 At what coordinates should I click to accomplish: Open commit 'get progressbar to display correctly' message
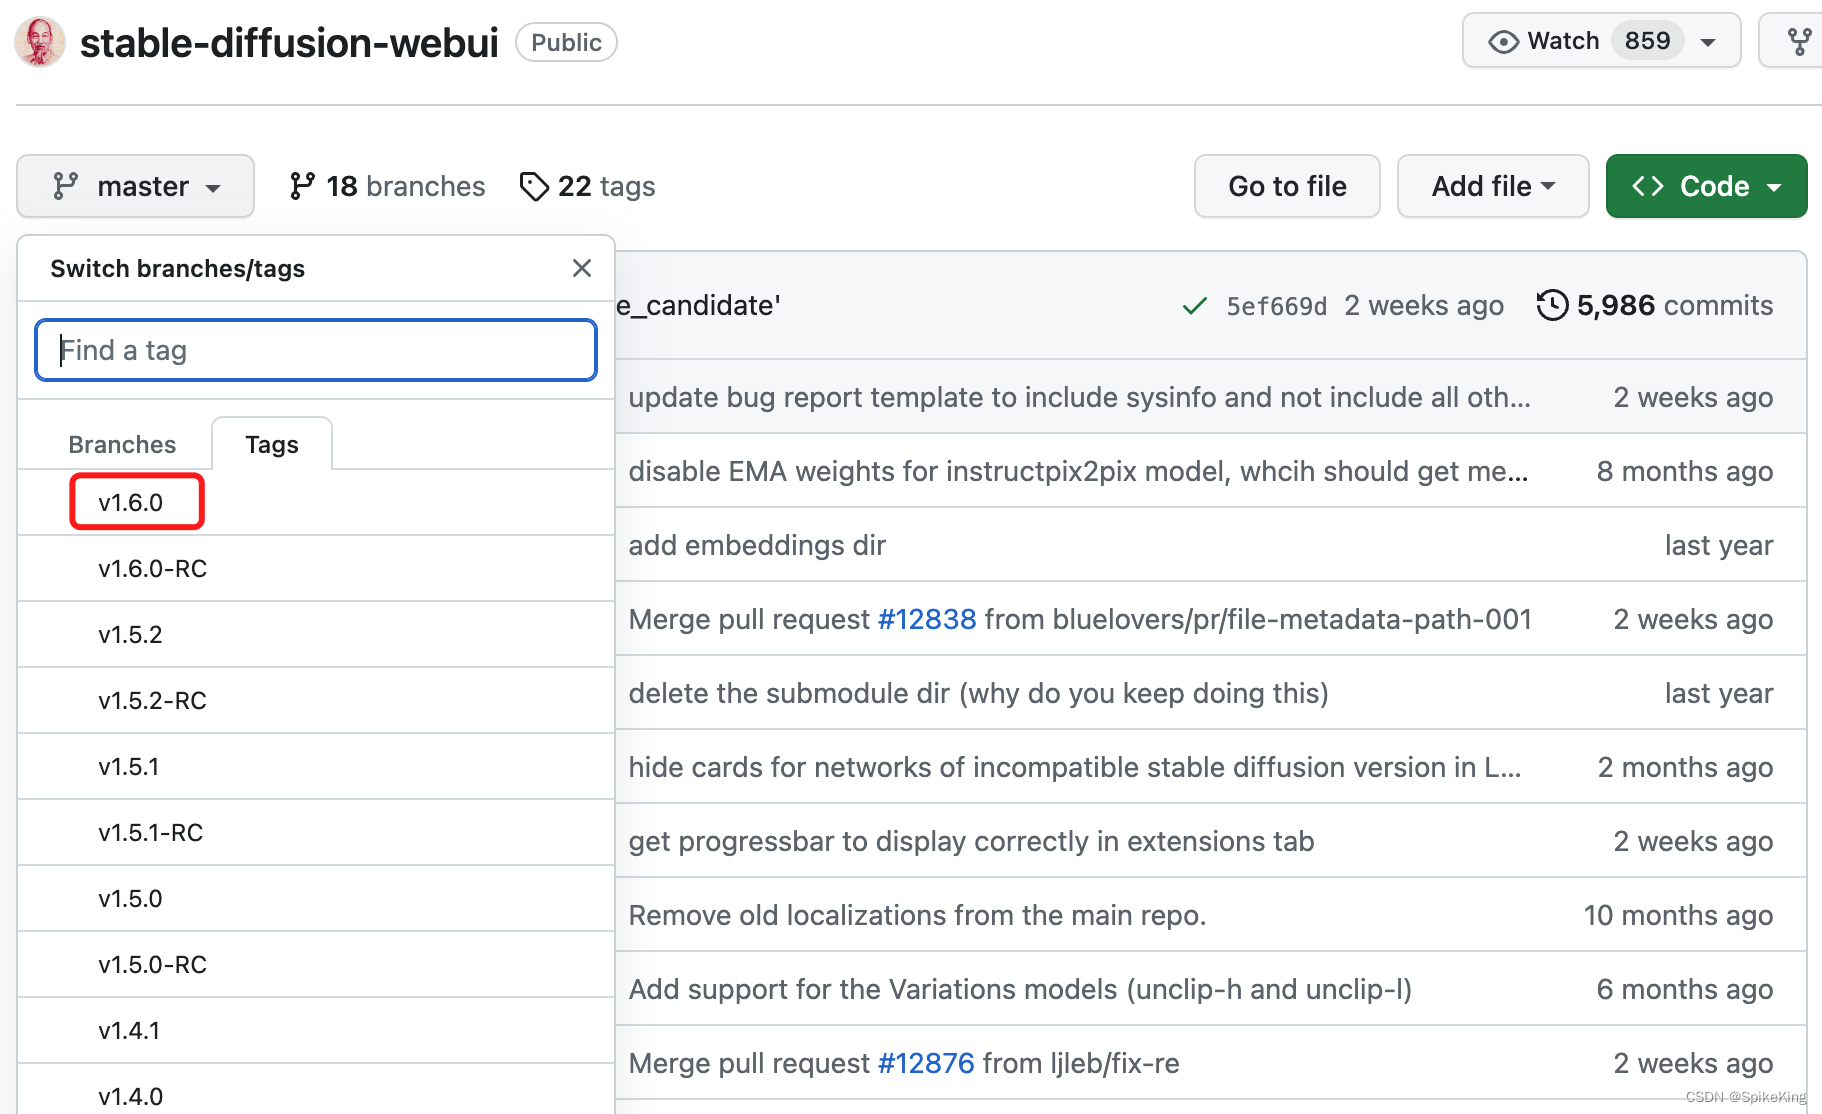(x=971, y=841)
